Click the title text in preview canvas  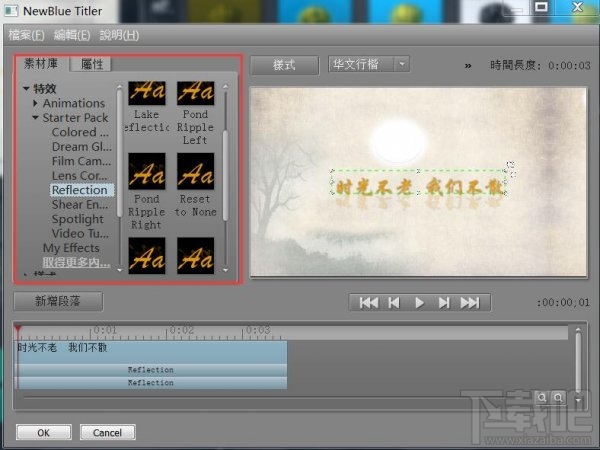[x=419, y=188]
